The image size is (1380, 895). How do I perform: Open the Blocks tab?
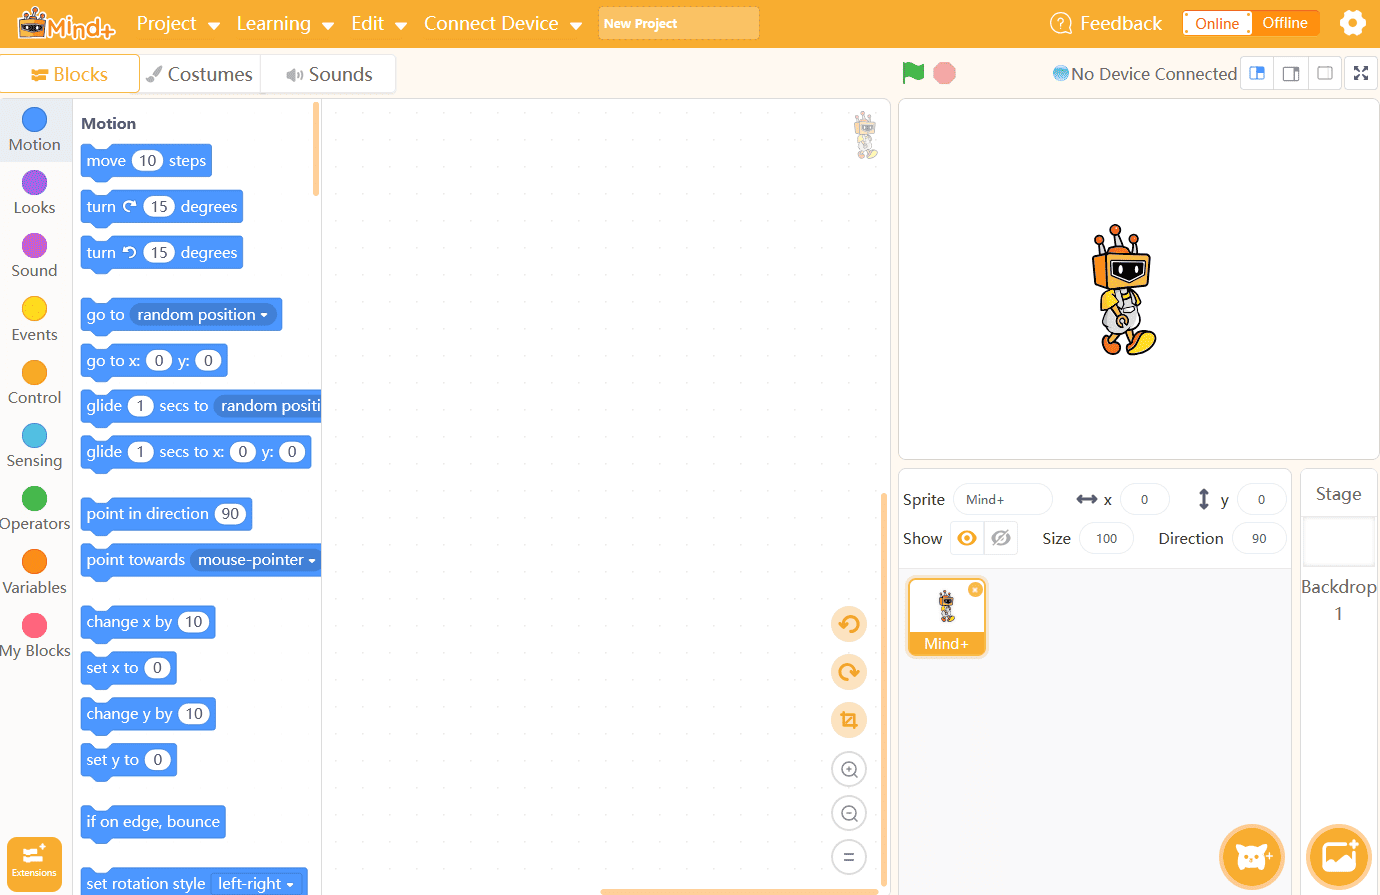point(70,74)
